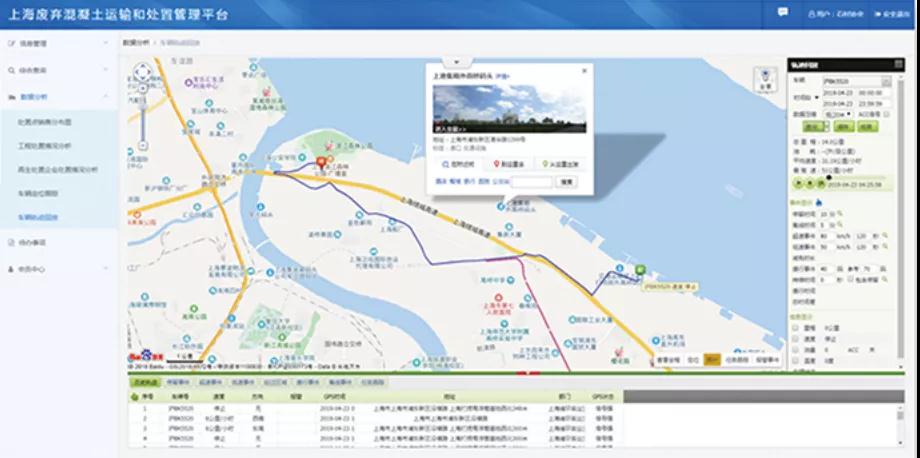Screen dimensions: 920x458
Task: Select the 车辆轨迹回放 menu item
Action: [x=39, y=216]
